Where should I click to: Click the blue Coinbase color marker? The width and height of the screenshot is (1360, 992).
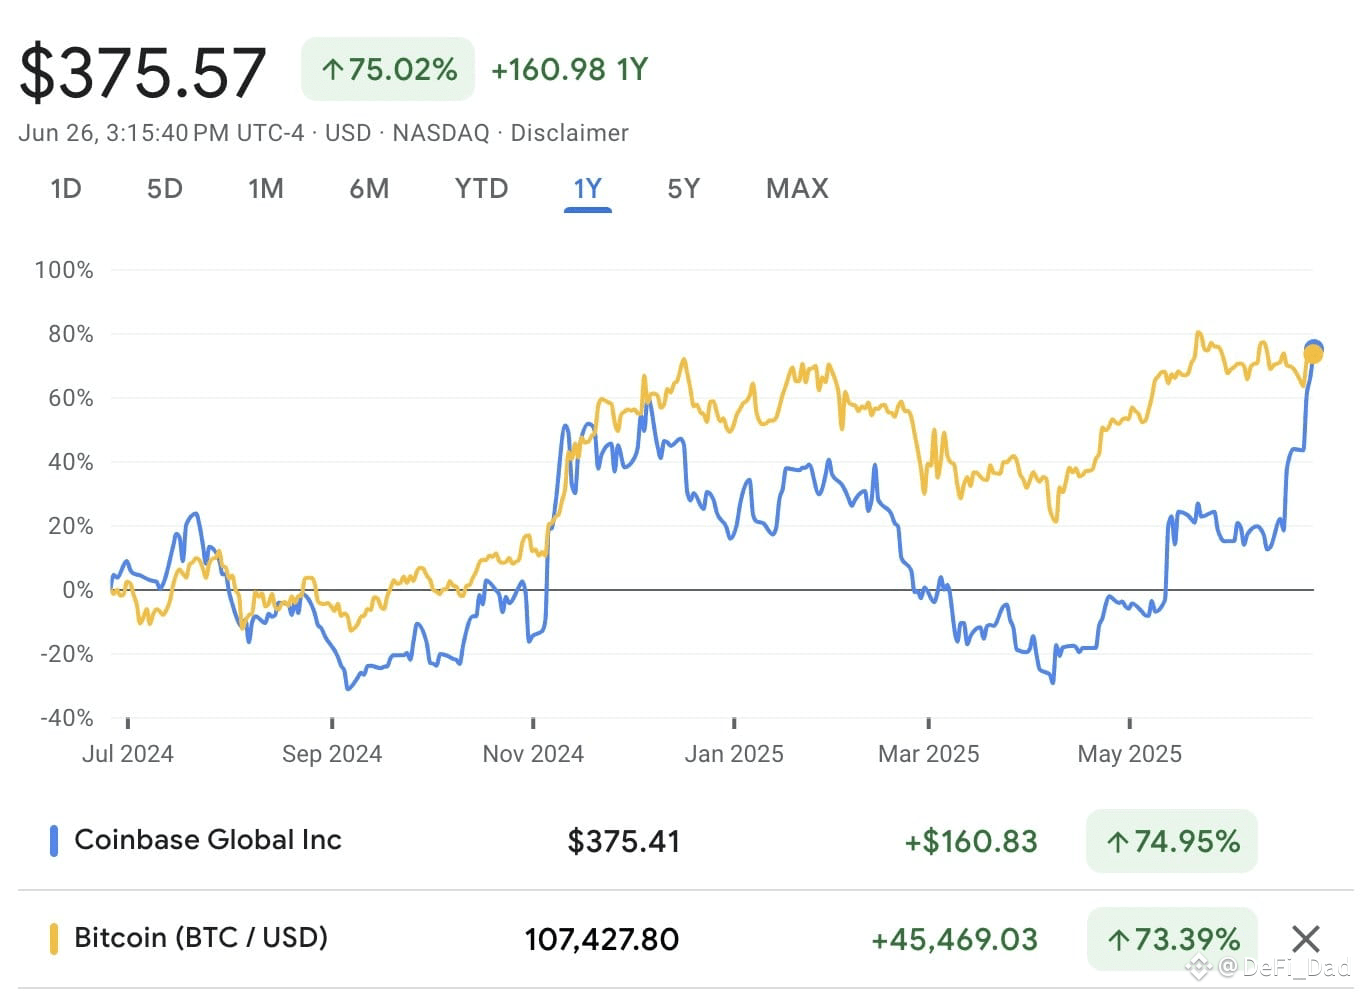pyautogui.click(x=54, y=840)
